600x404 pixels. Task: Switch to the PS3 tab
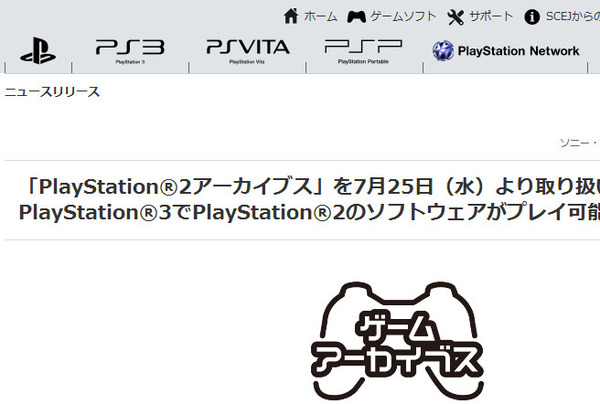tap(130, 51)
